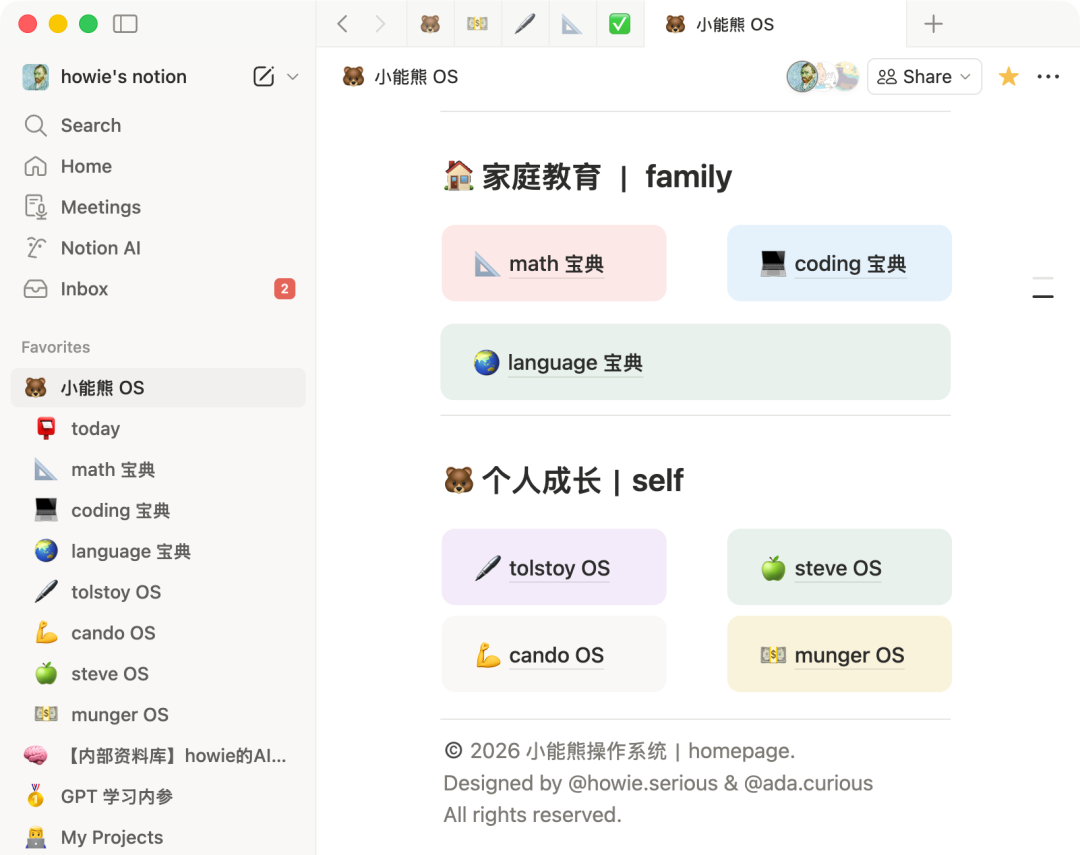Click the © 2026 小能熊操作系统 footer line
1080x855 pixels.
tap(619, 751)
